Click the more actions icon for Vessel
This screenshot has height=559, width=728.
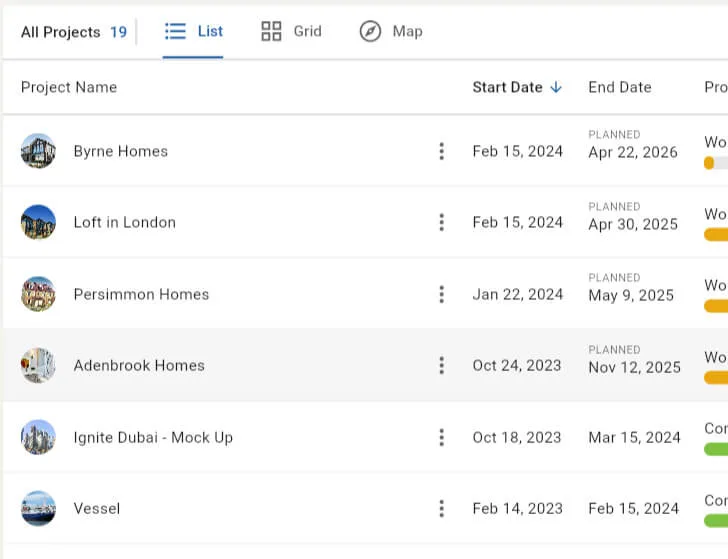point(441,508)
